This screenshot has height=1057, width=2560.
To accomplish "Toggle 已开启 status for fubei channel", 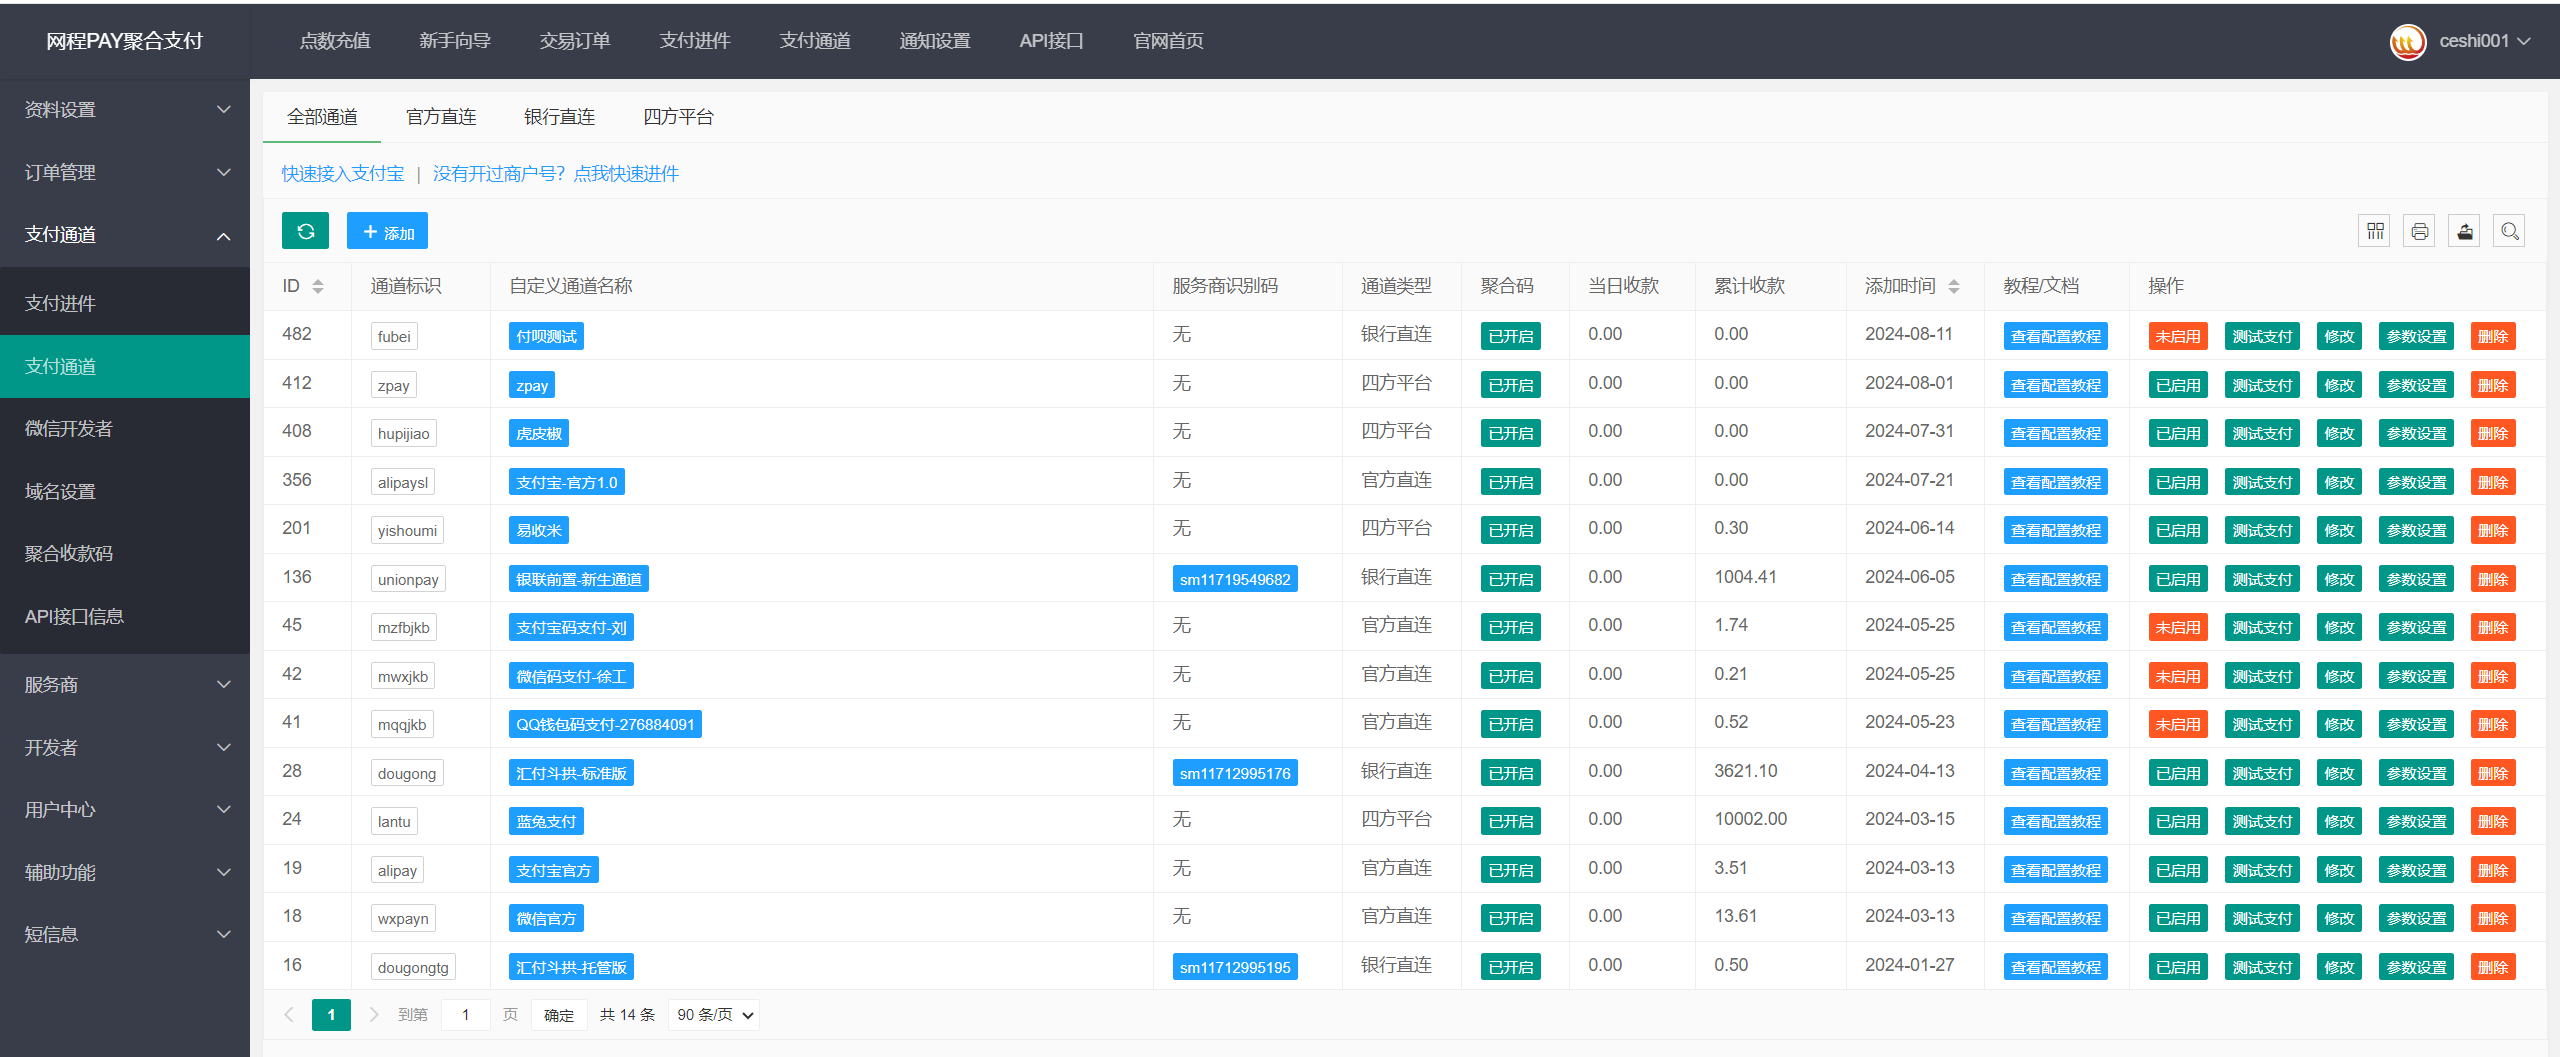I will click(1510, 335).
